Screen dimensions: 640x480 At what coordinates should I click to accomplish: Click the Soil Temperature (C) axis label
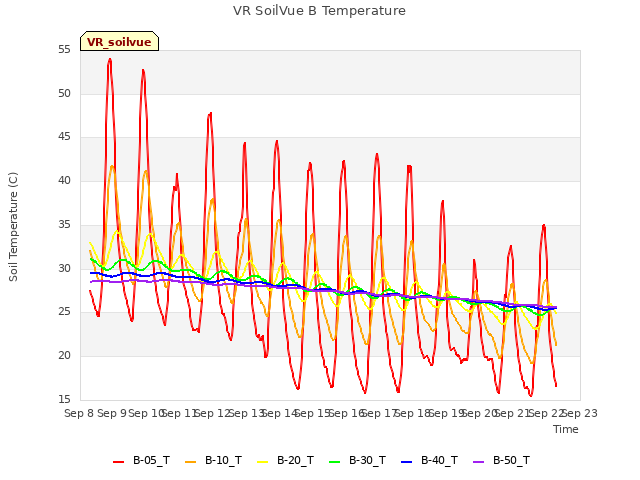(13, 227)
